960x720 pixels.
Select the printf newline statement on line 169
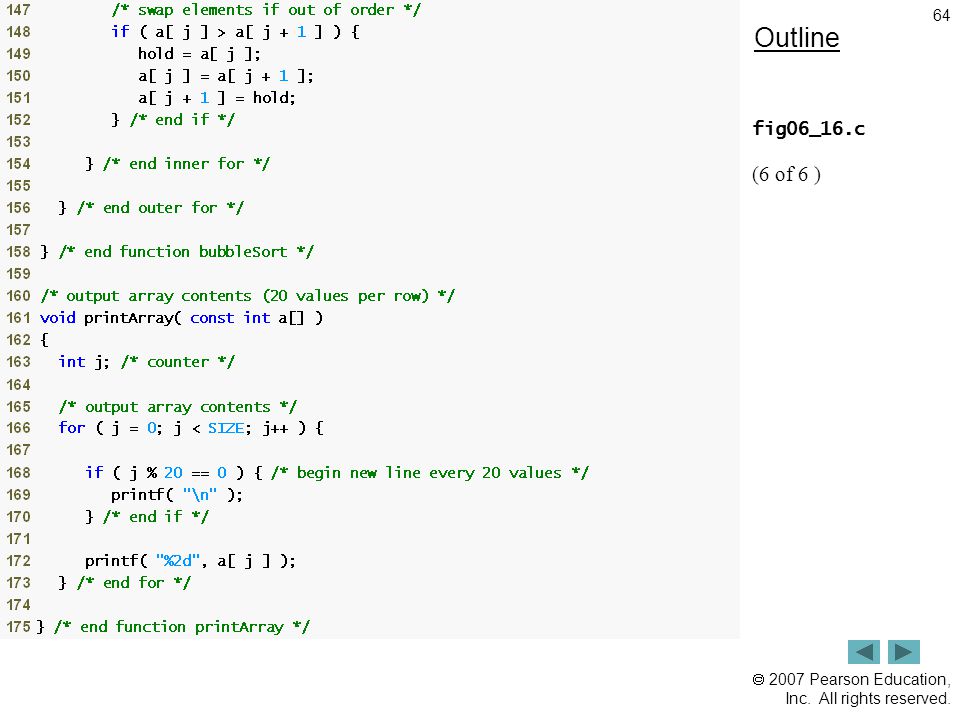[x=177, y=495]
